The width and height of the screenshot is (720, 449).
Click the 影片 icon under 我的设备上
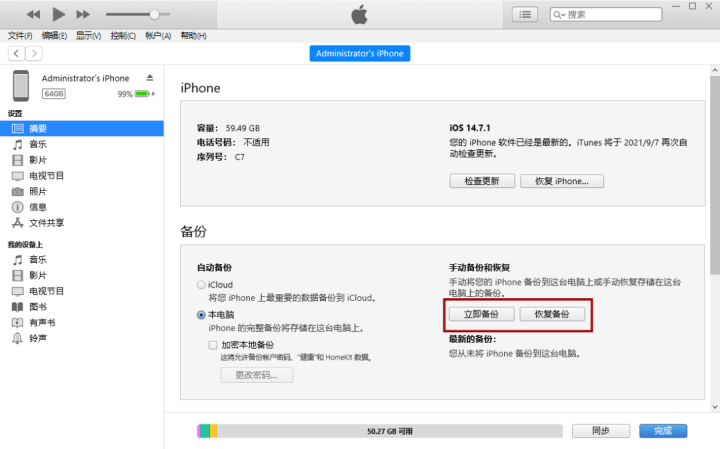tap(17, 275)
